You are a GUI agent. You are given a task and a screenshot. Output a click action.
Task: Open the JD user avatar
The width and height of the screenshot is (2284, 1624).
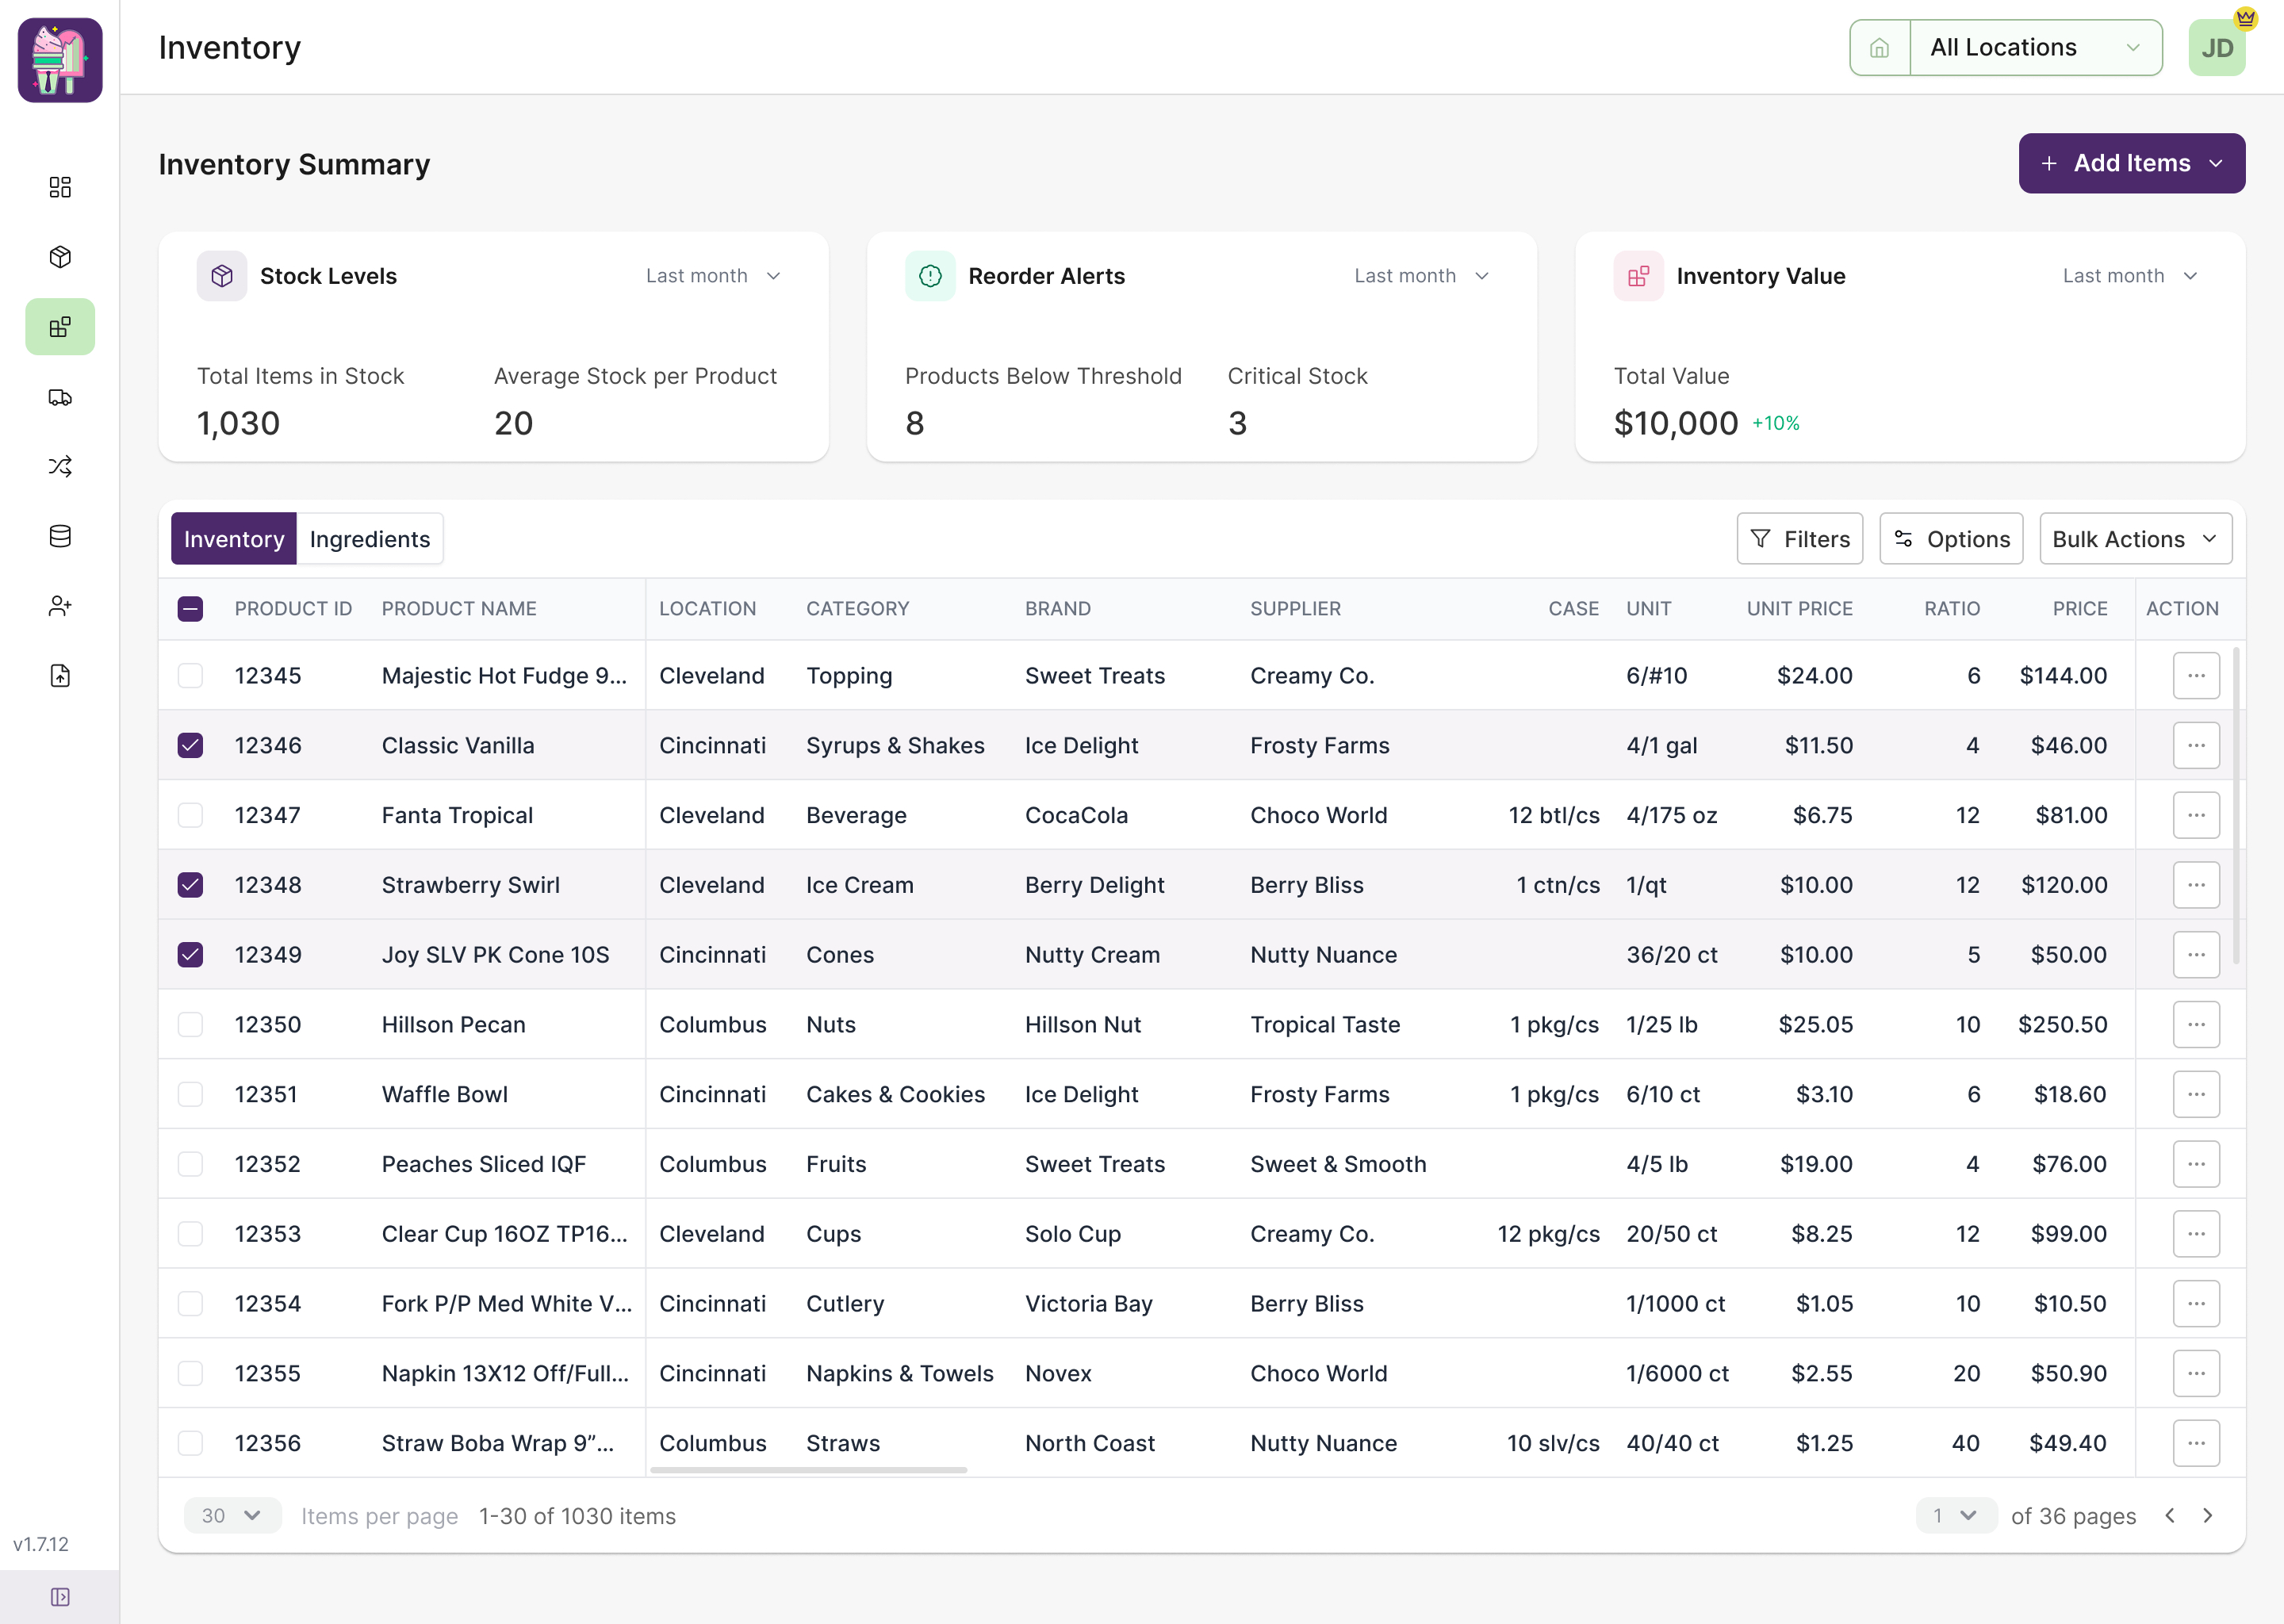coord(2217,48)
